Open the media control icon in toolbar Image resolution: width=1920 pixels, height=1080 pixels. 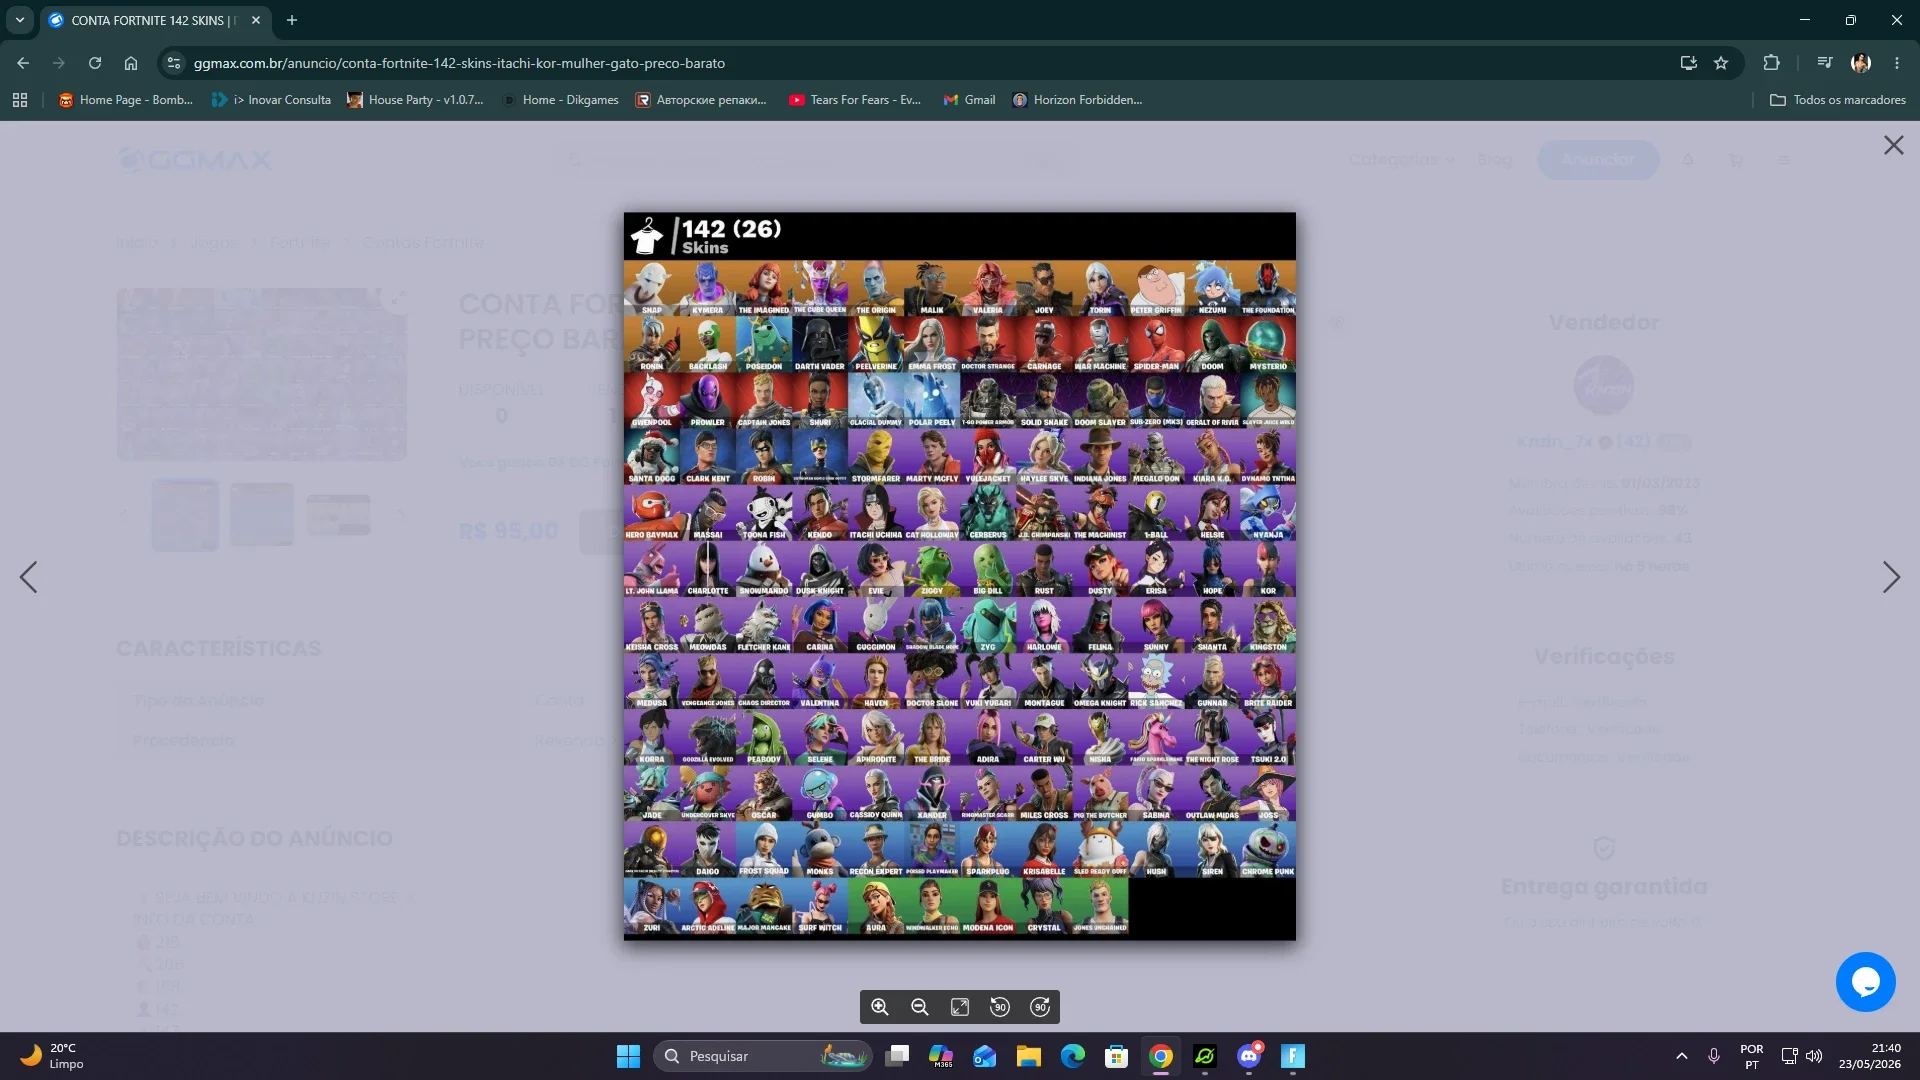[x=1825, y=63]
